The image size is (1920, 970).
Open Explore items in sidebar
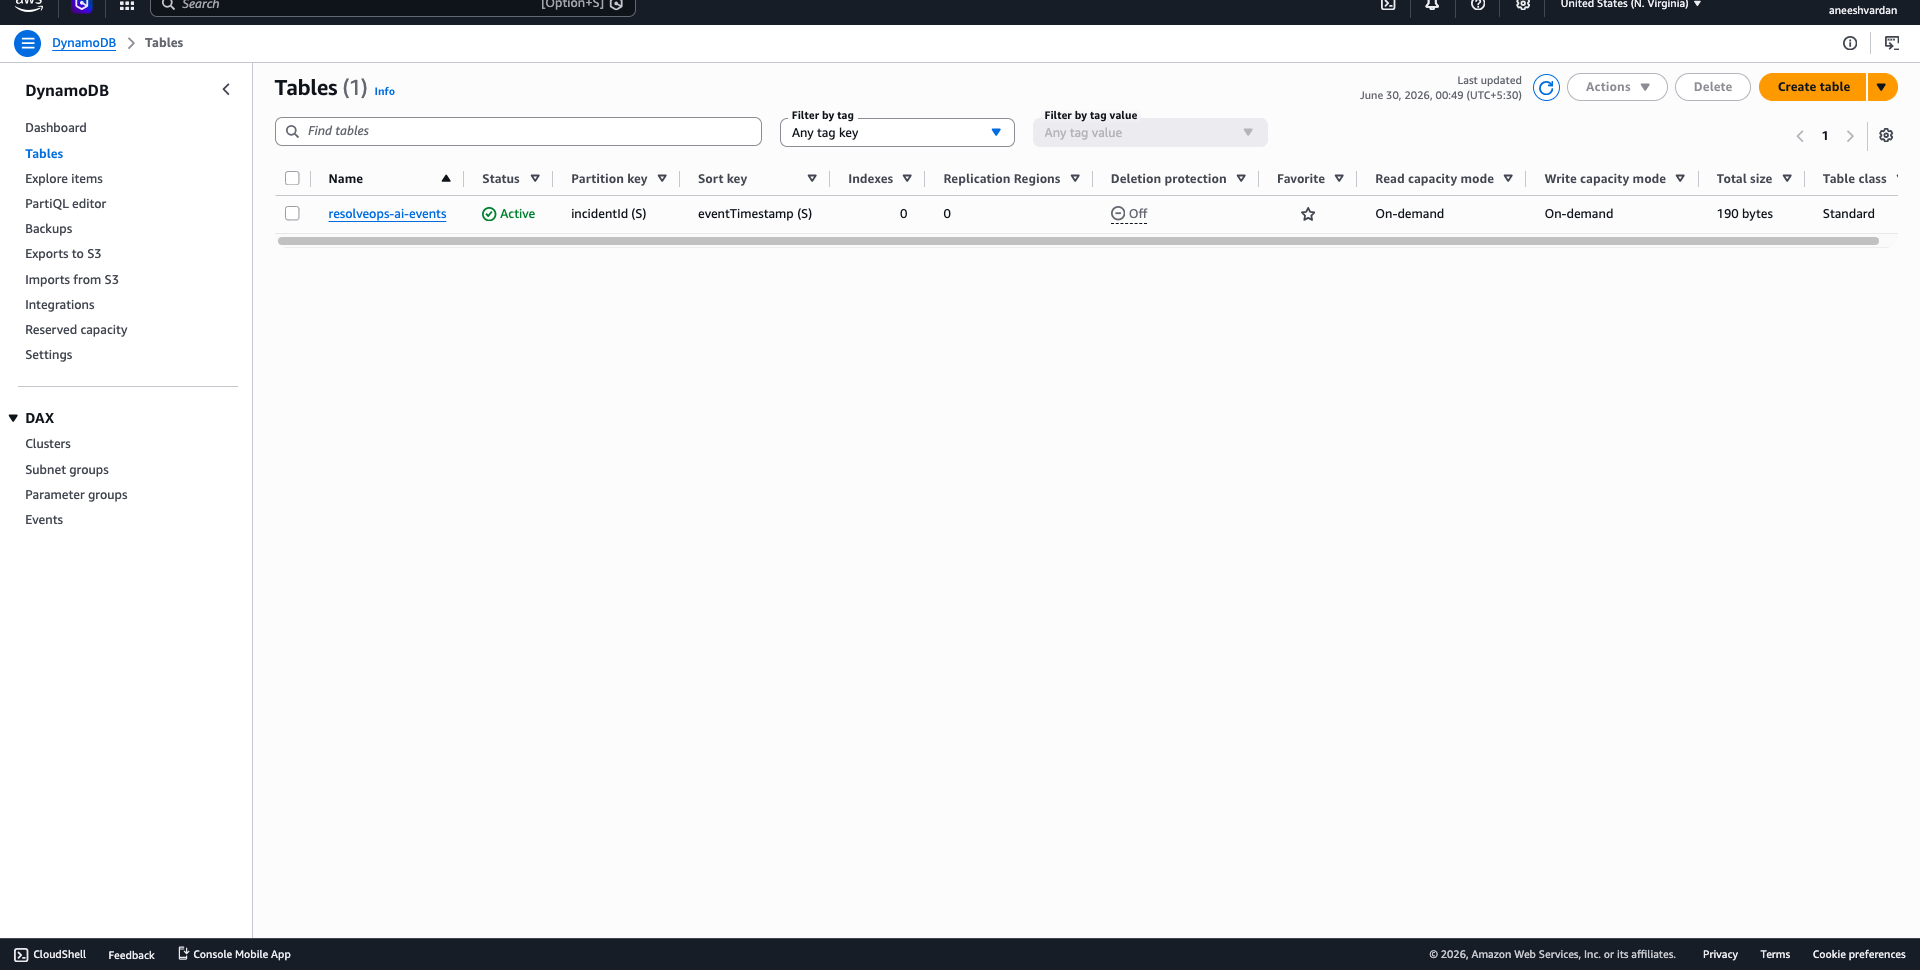64,179
